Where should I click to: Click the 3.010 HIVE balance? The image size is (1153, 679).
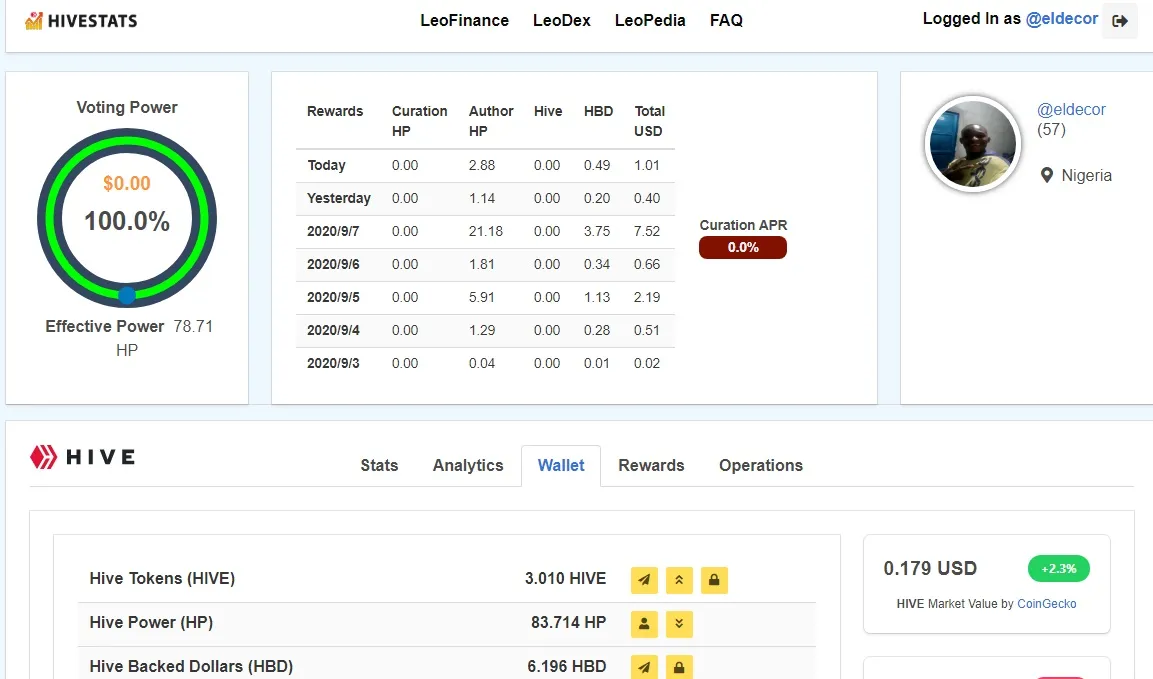point(565,579)
